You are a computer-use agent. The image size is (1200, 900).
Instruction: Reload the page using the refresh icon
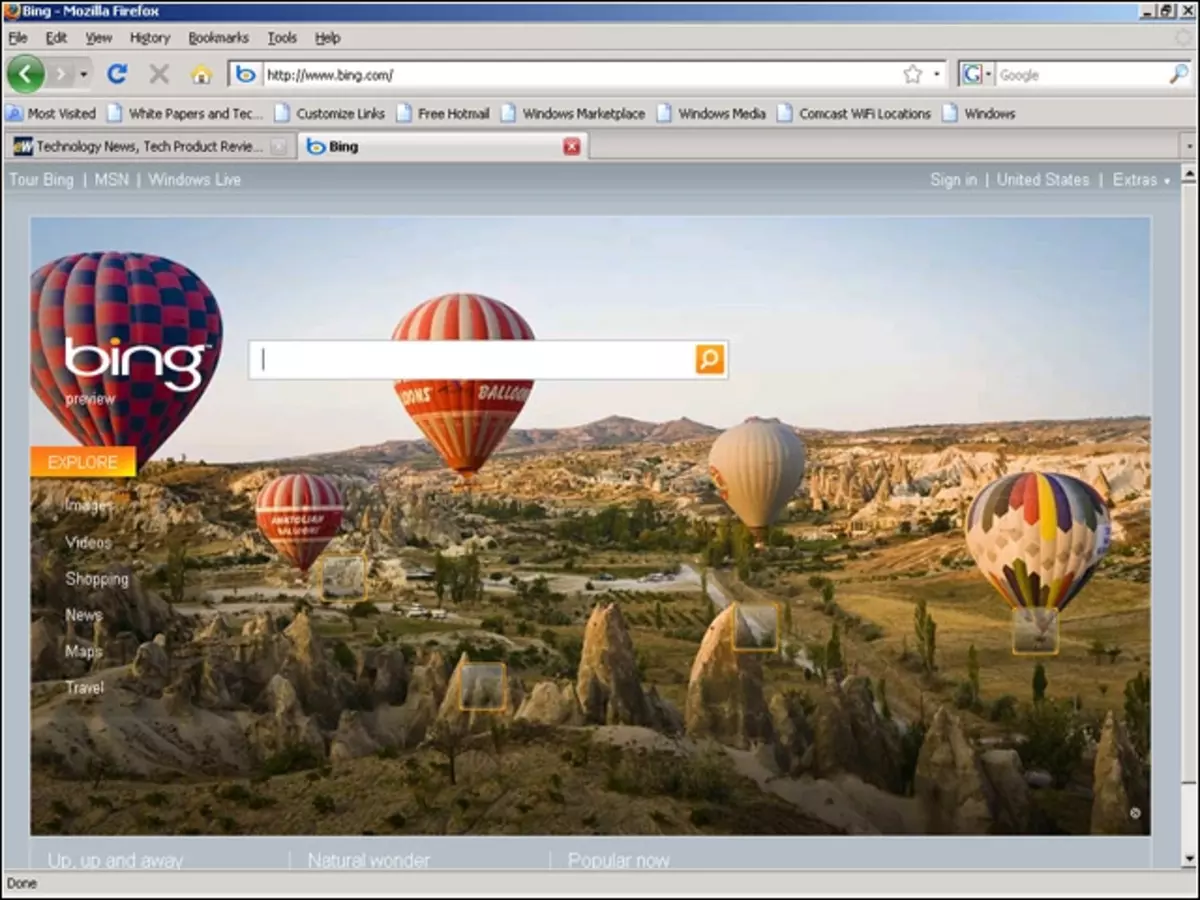coord(118,73)
